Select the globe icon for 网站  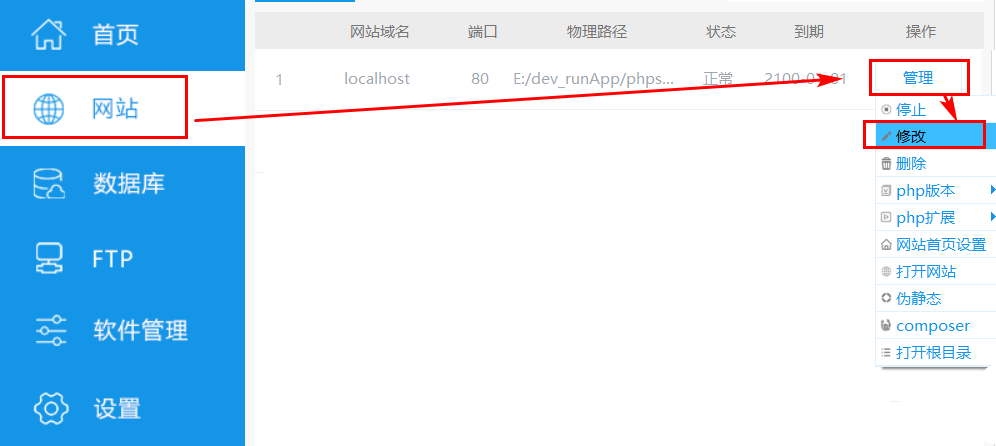[48, 109]
